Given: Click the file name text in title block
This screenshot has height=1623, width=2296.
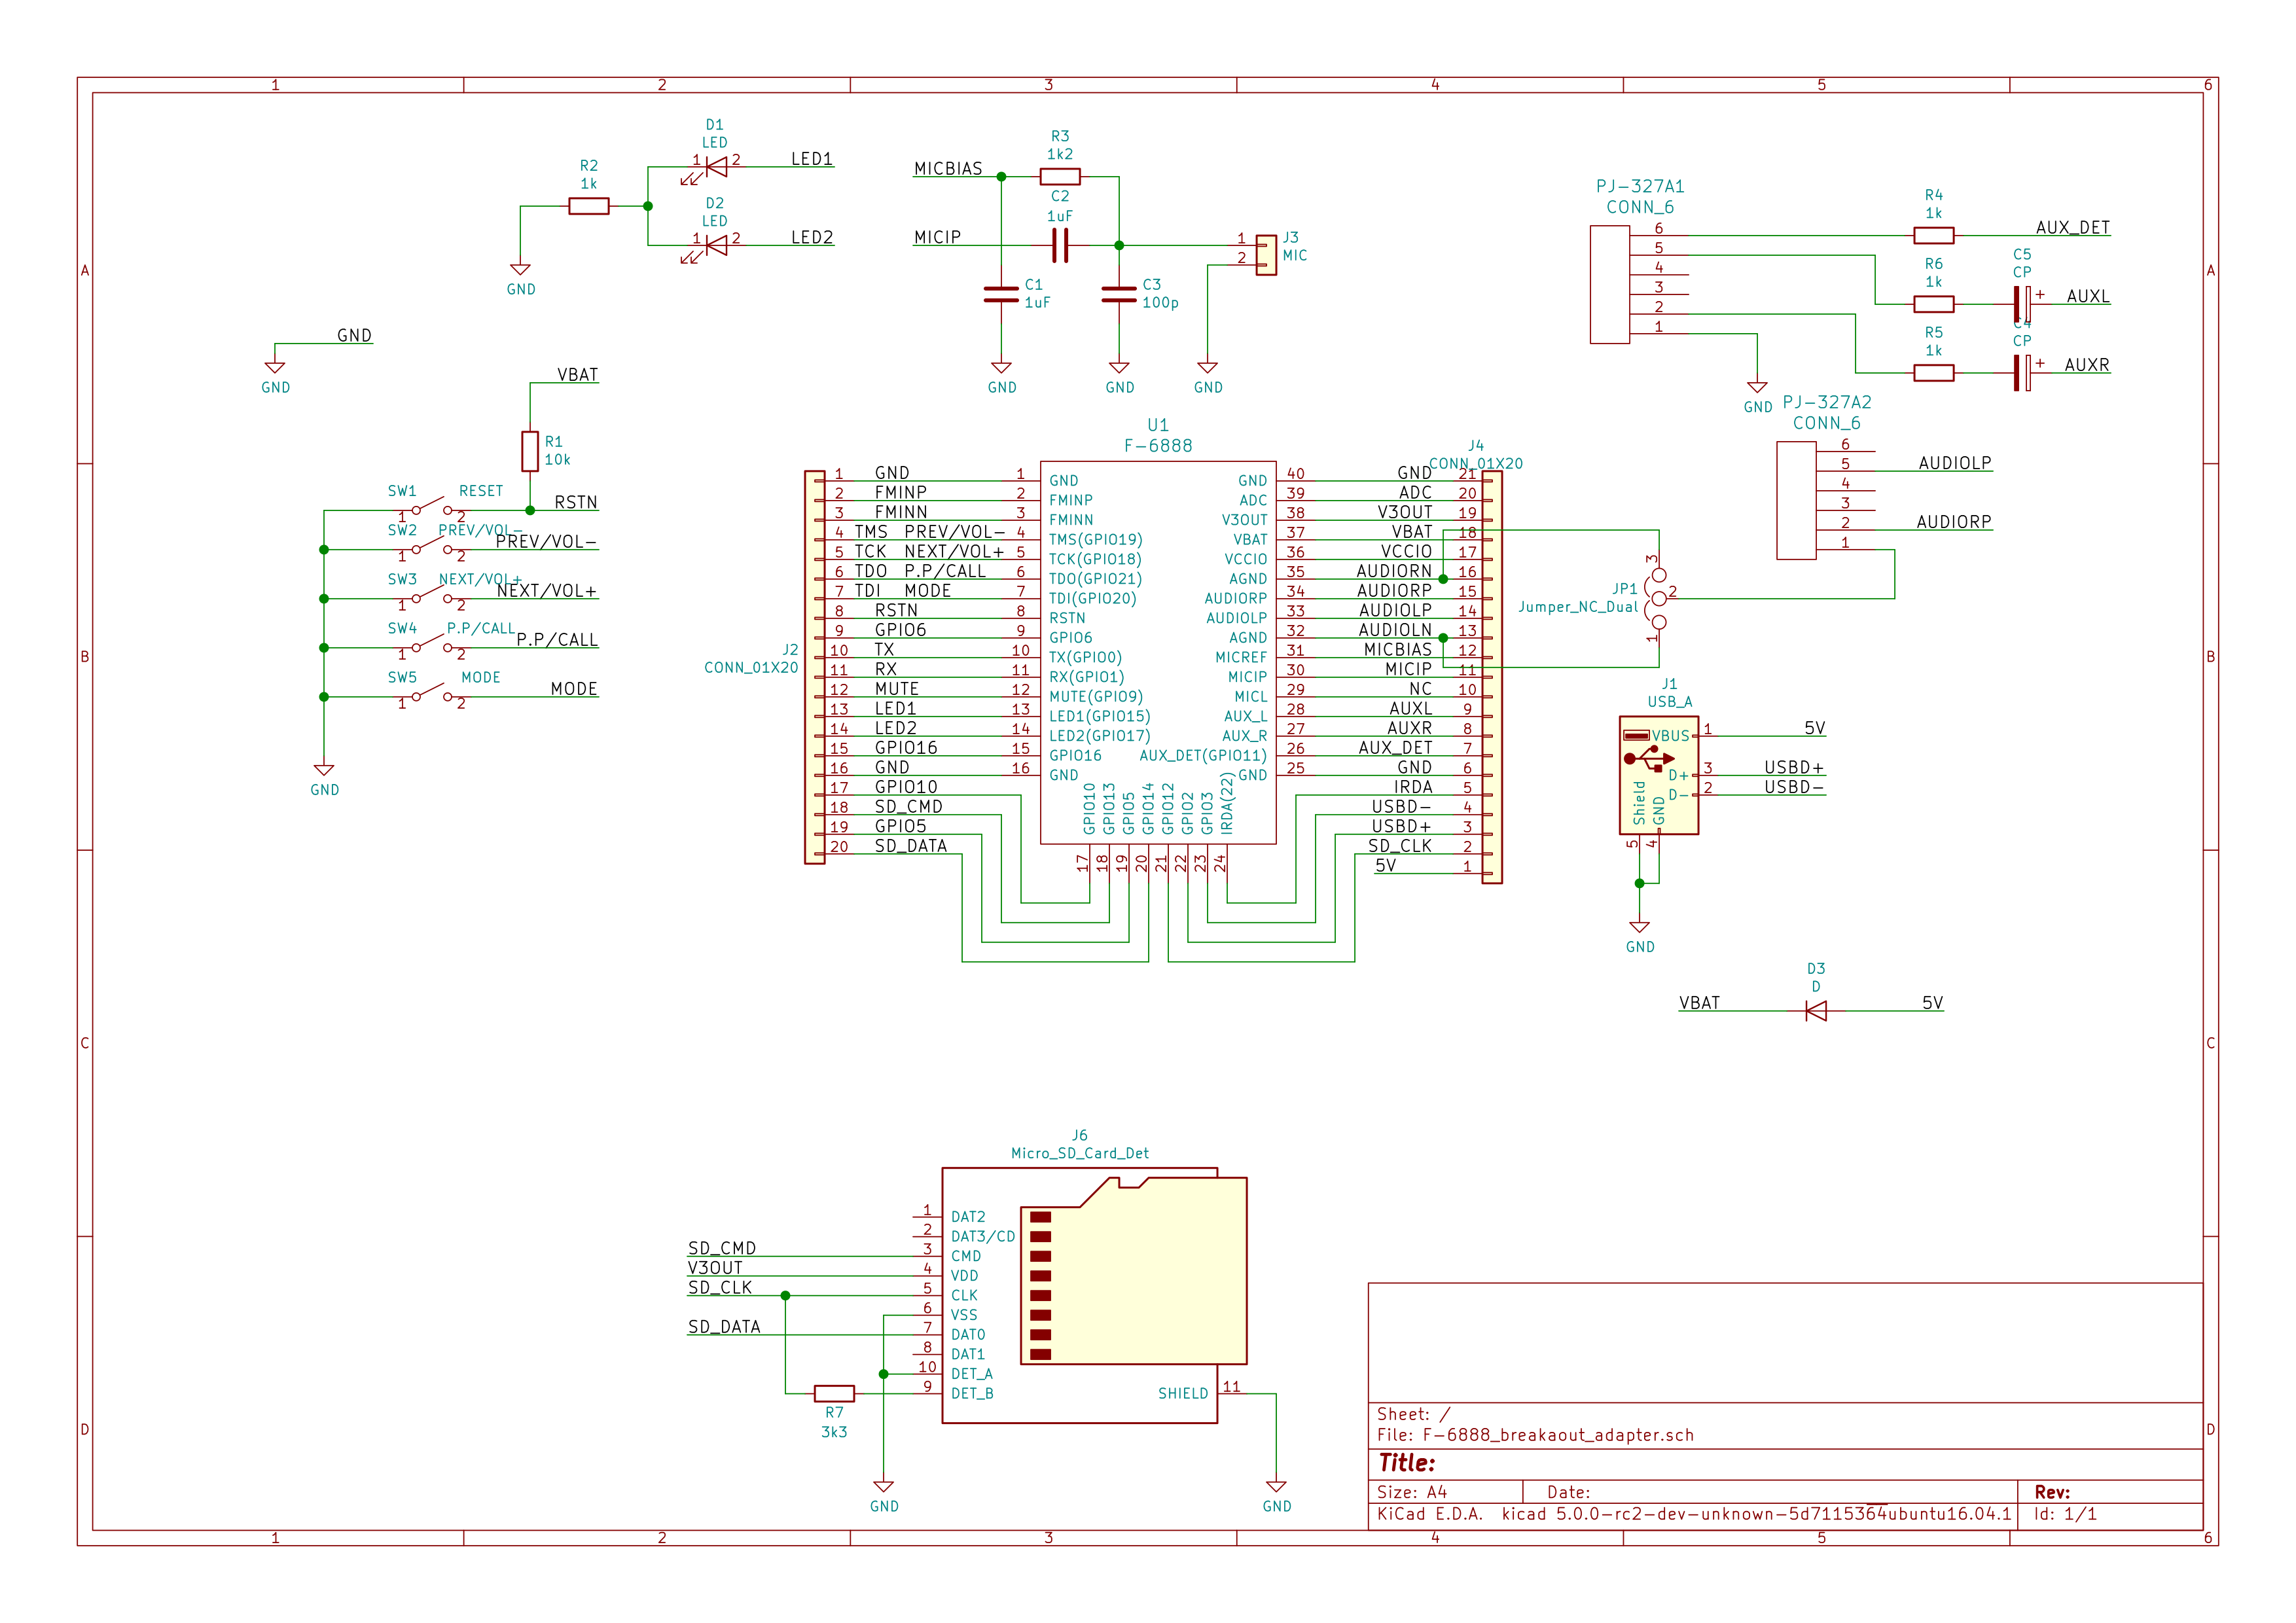Looking at the screenshot, I should tap(1557, 1435).
